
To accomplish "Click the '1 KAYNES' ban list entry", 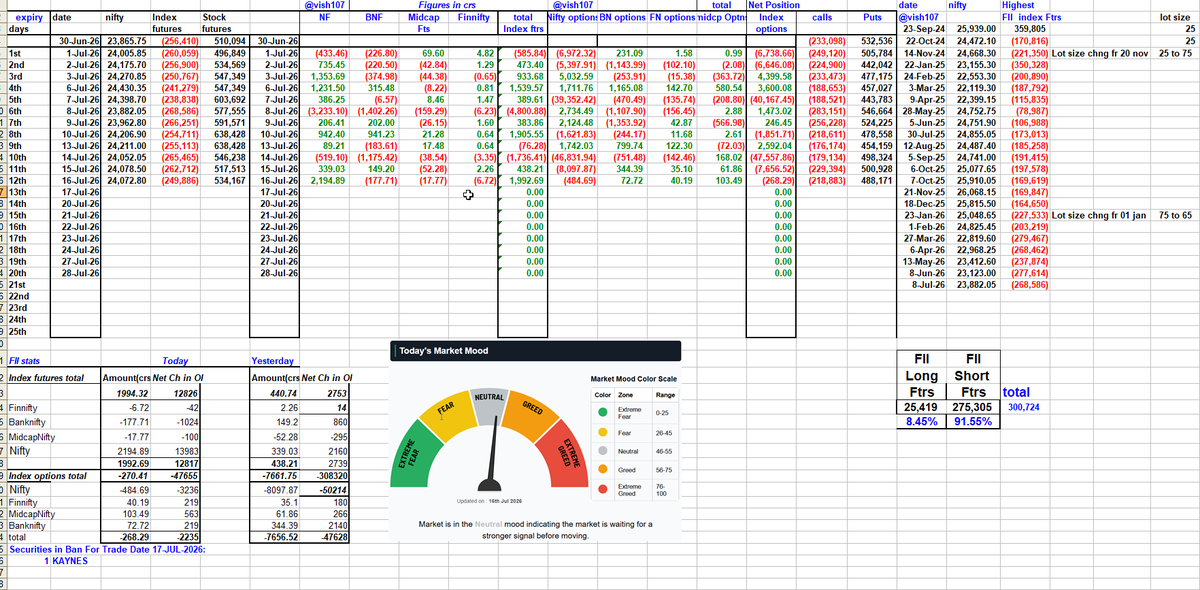I will (x=66, y=562).
